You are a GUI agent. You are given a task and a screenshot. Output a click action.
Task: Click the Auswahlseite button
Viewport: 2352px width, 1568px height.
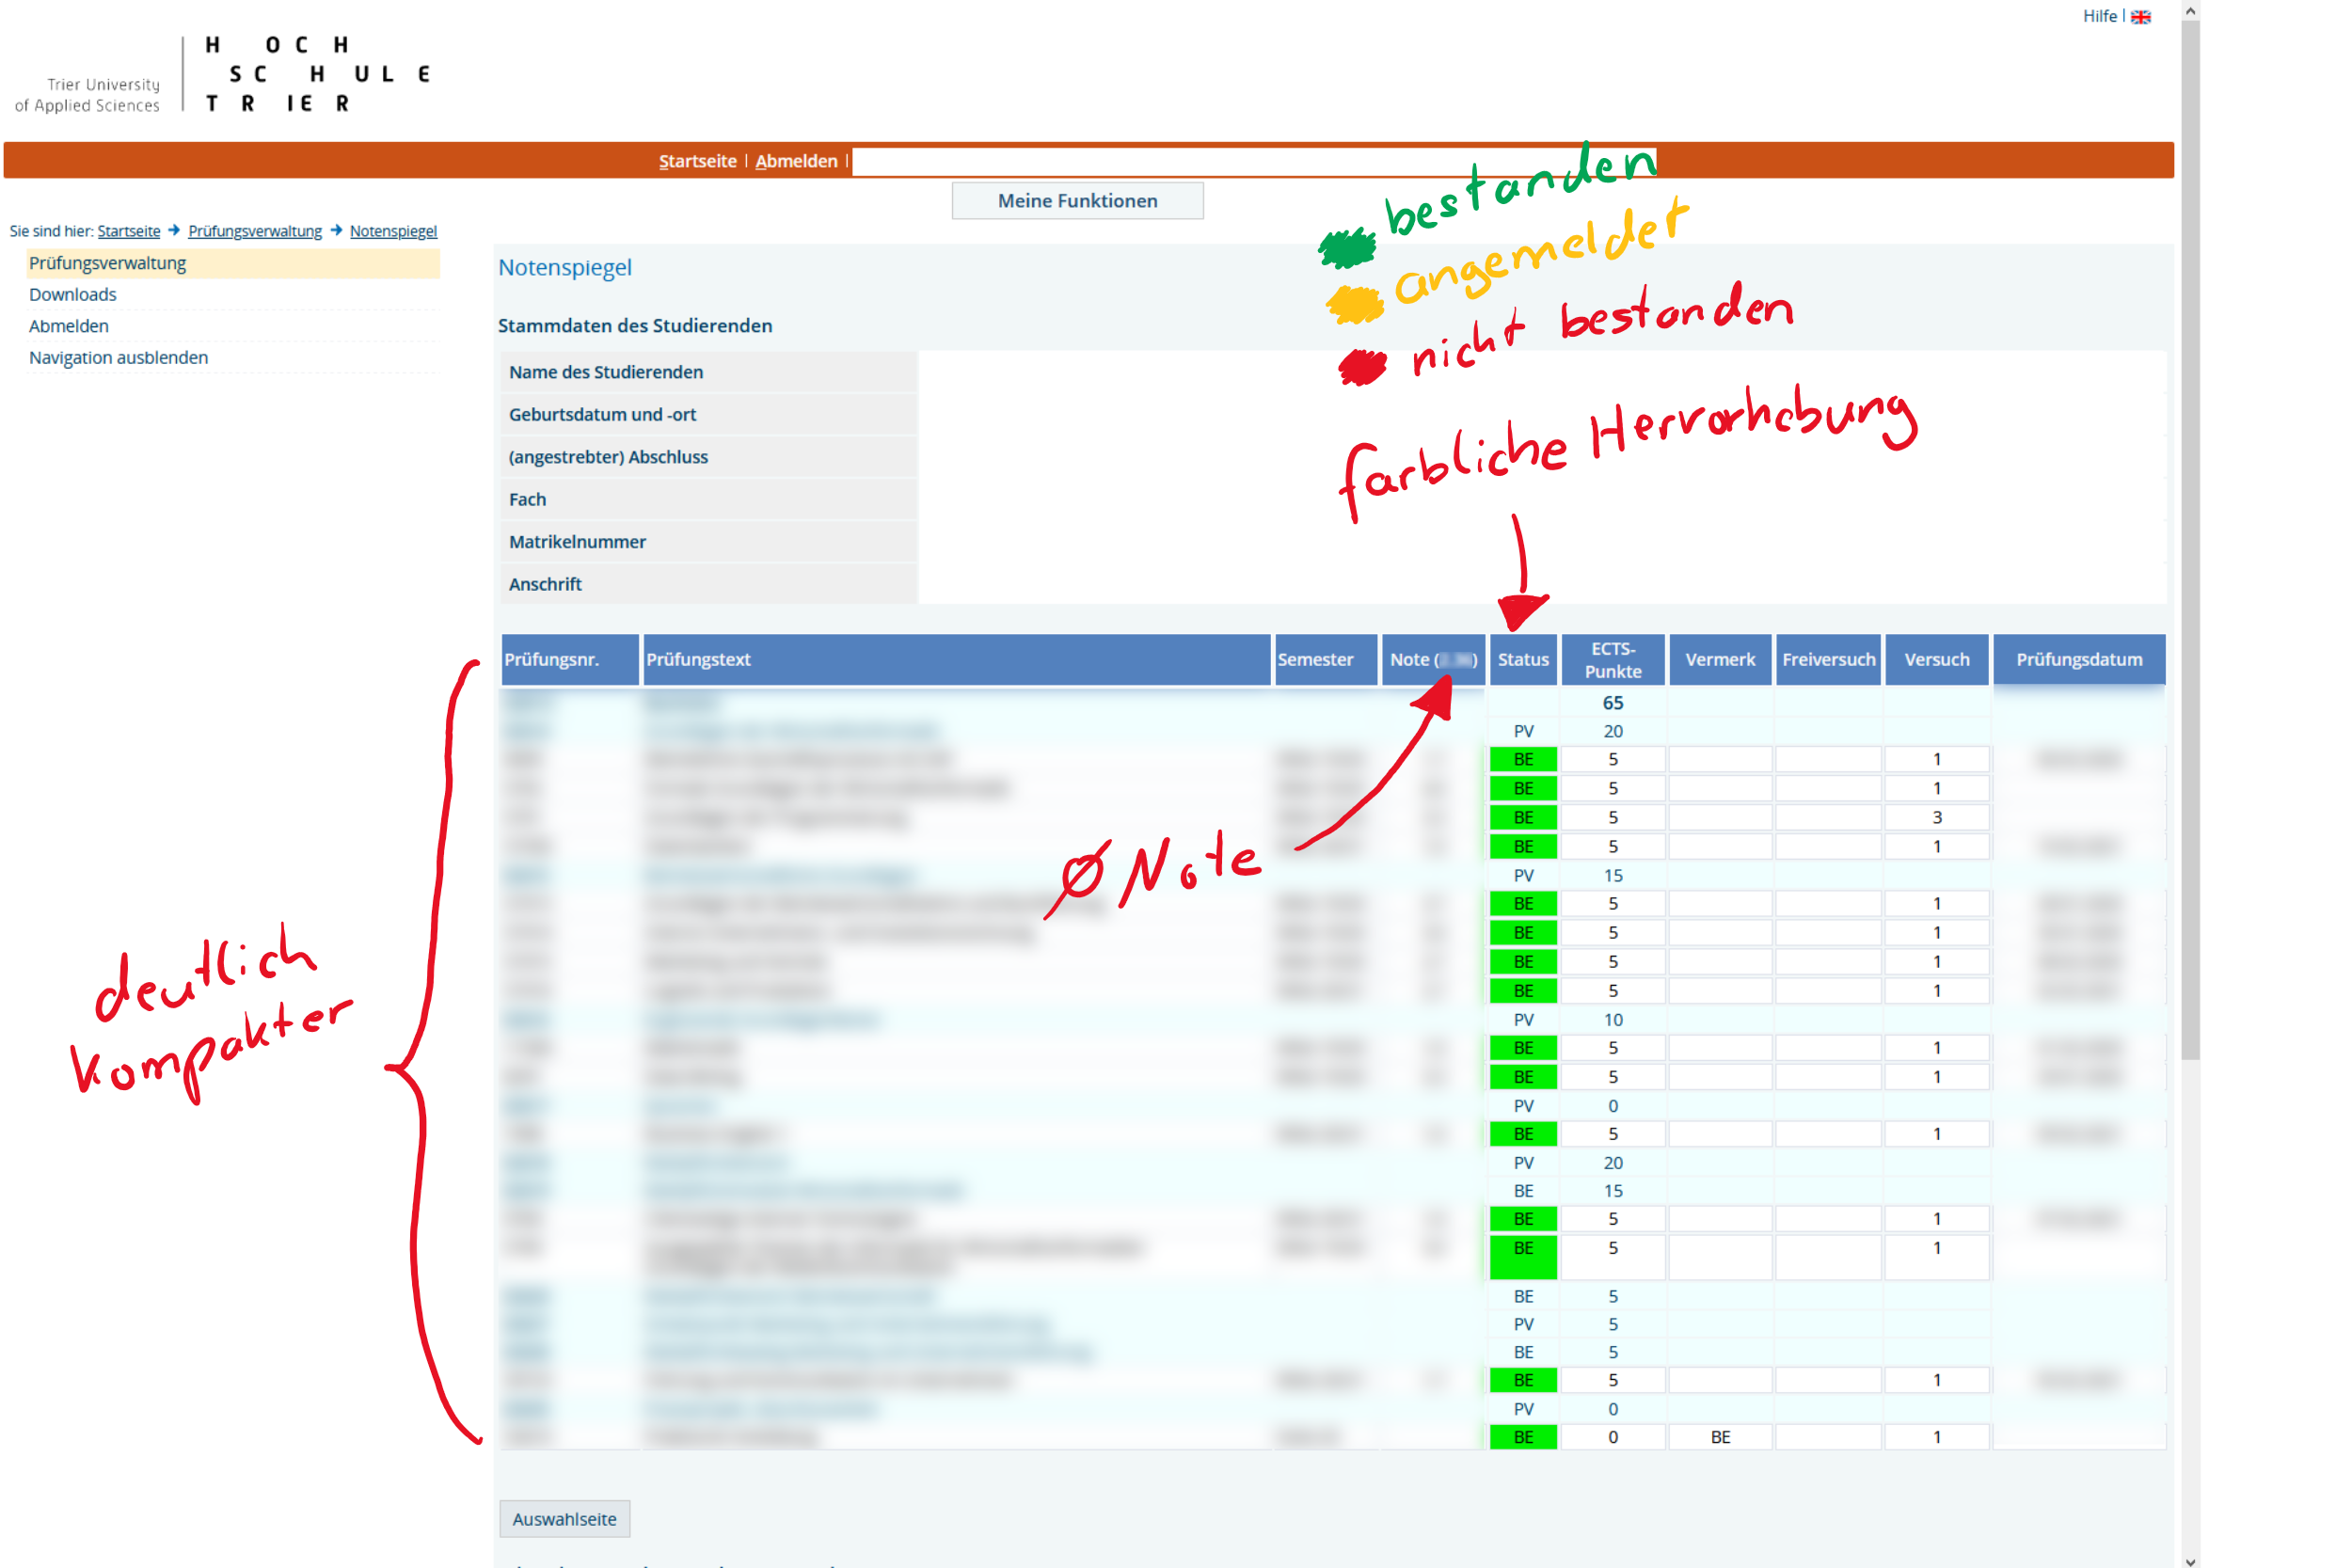(564, 1518)
